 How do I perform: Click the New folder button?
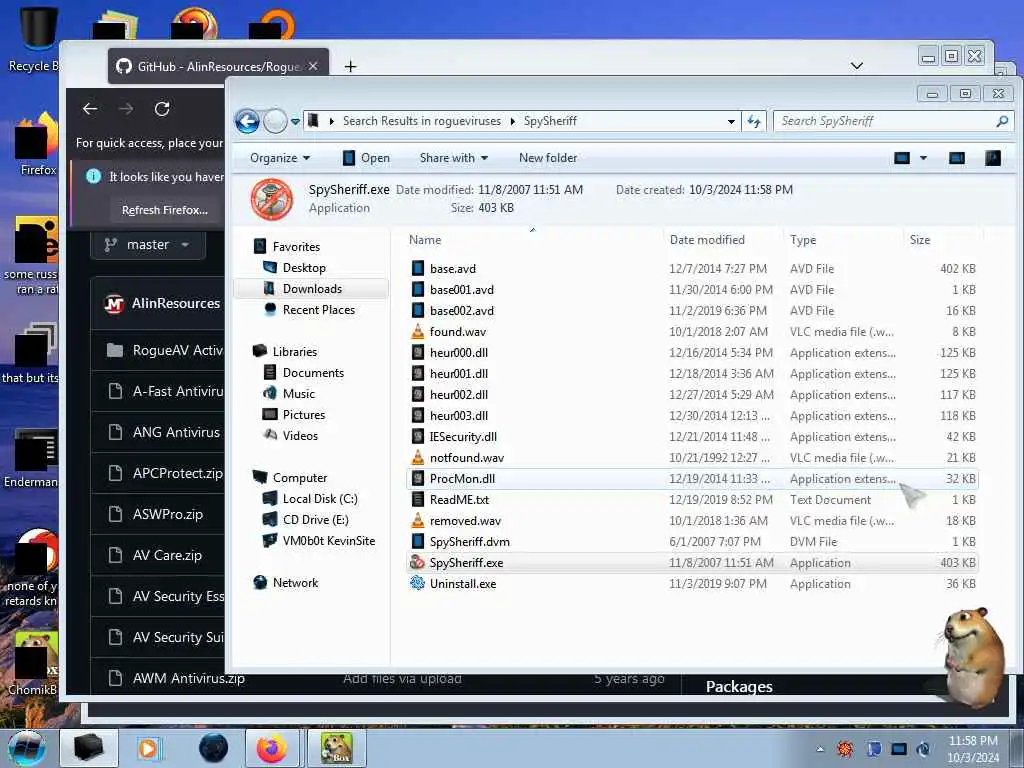(548, 158)
